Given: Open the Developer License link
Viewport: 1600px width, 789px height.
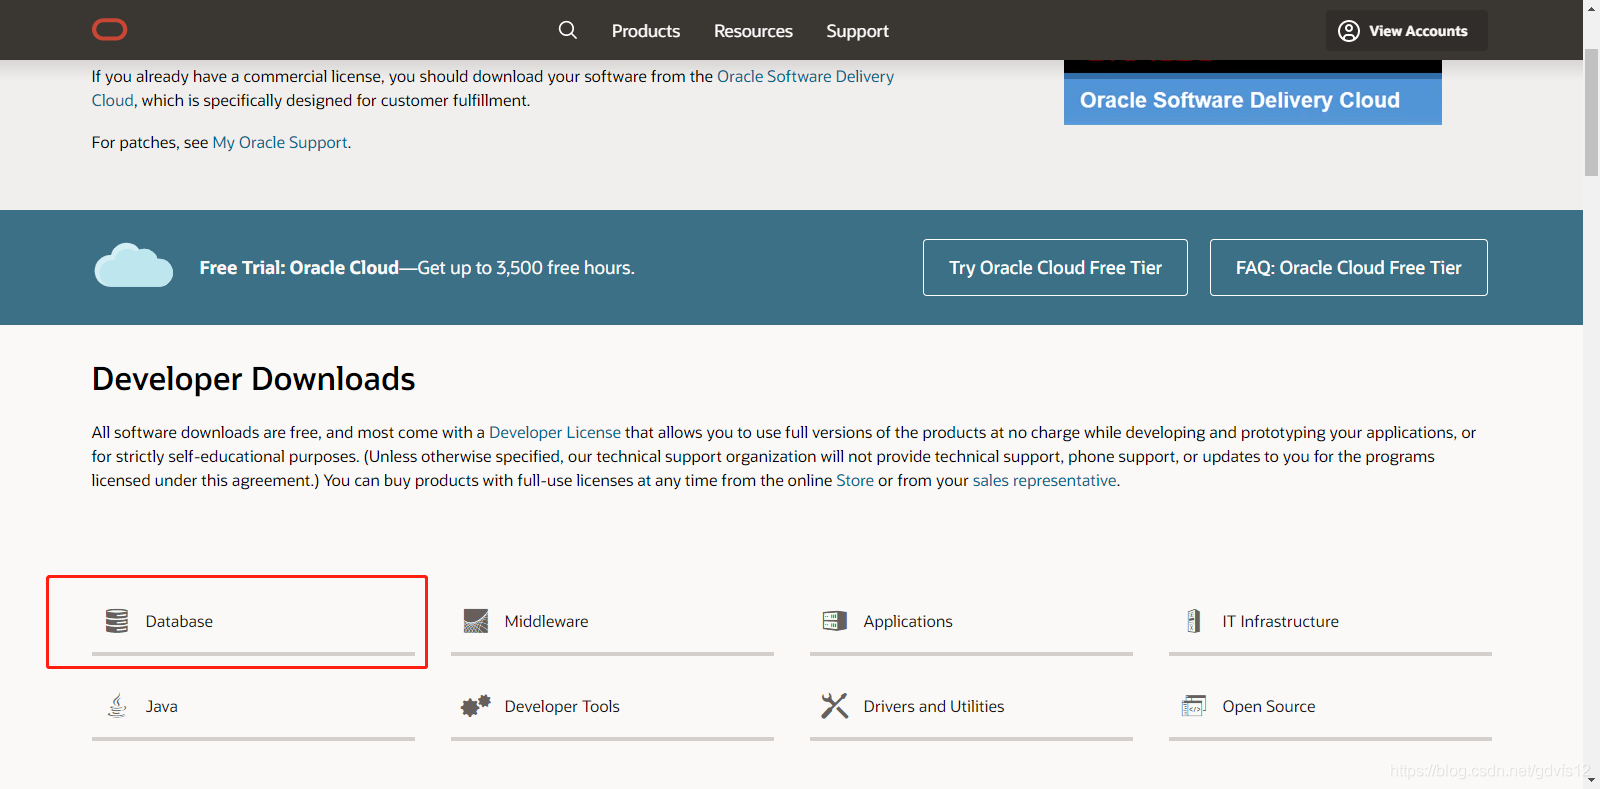Looking at the screenshot, I should (x=555, y=432).
